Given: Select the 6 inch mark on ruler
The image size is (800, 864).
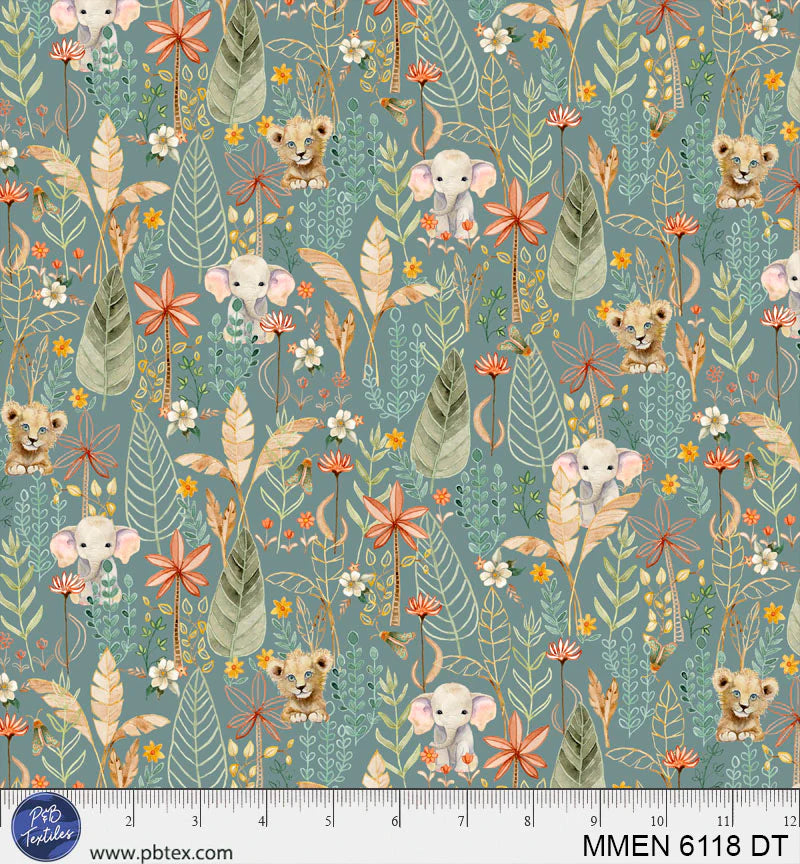Looking at the screenshot, I should (x=396, y=821).
